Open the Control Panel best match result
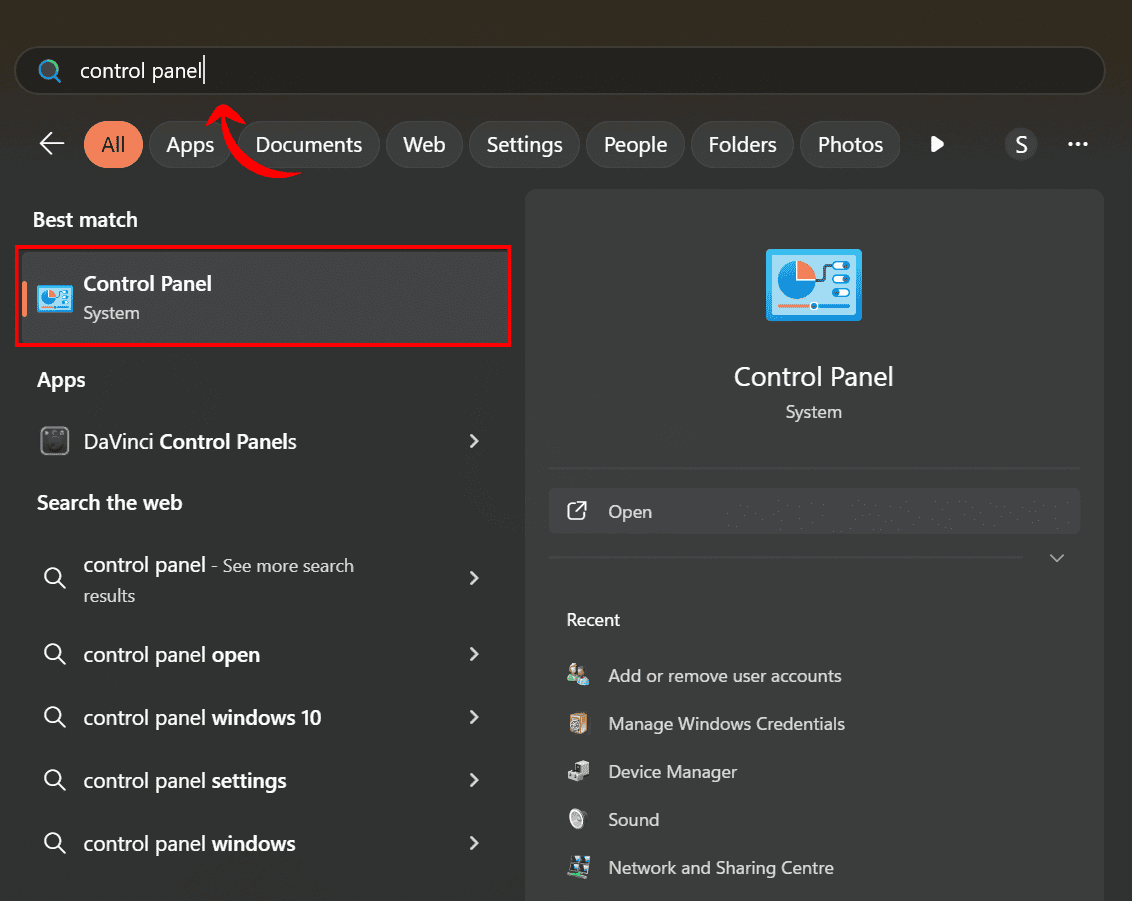Image resolution: width=1132 pixels, height=901 pixels. tap(264, 297)
